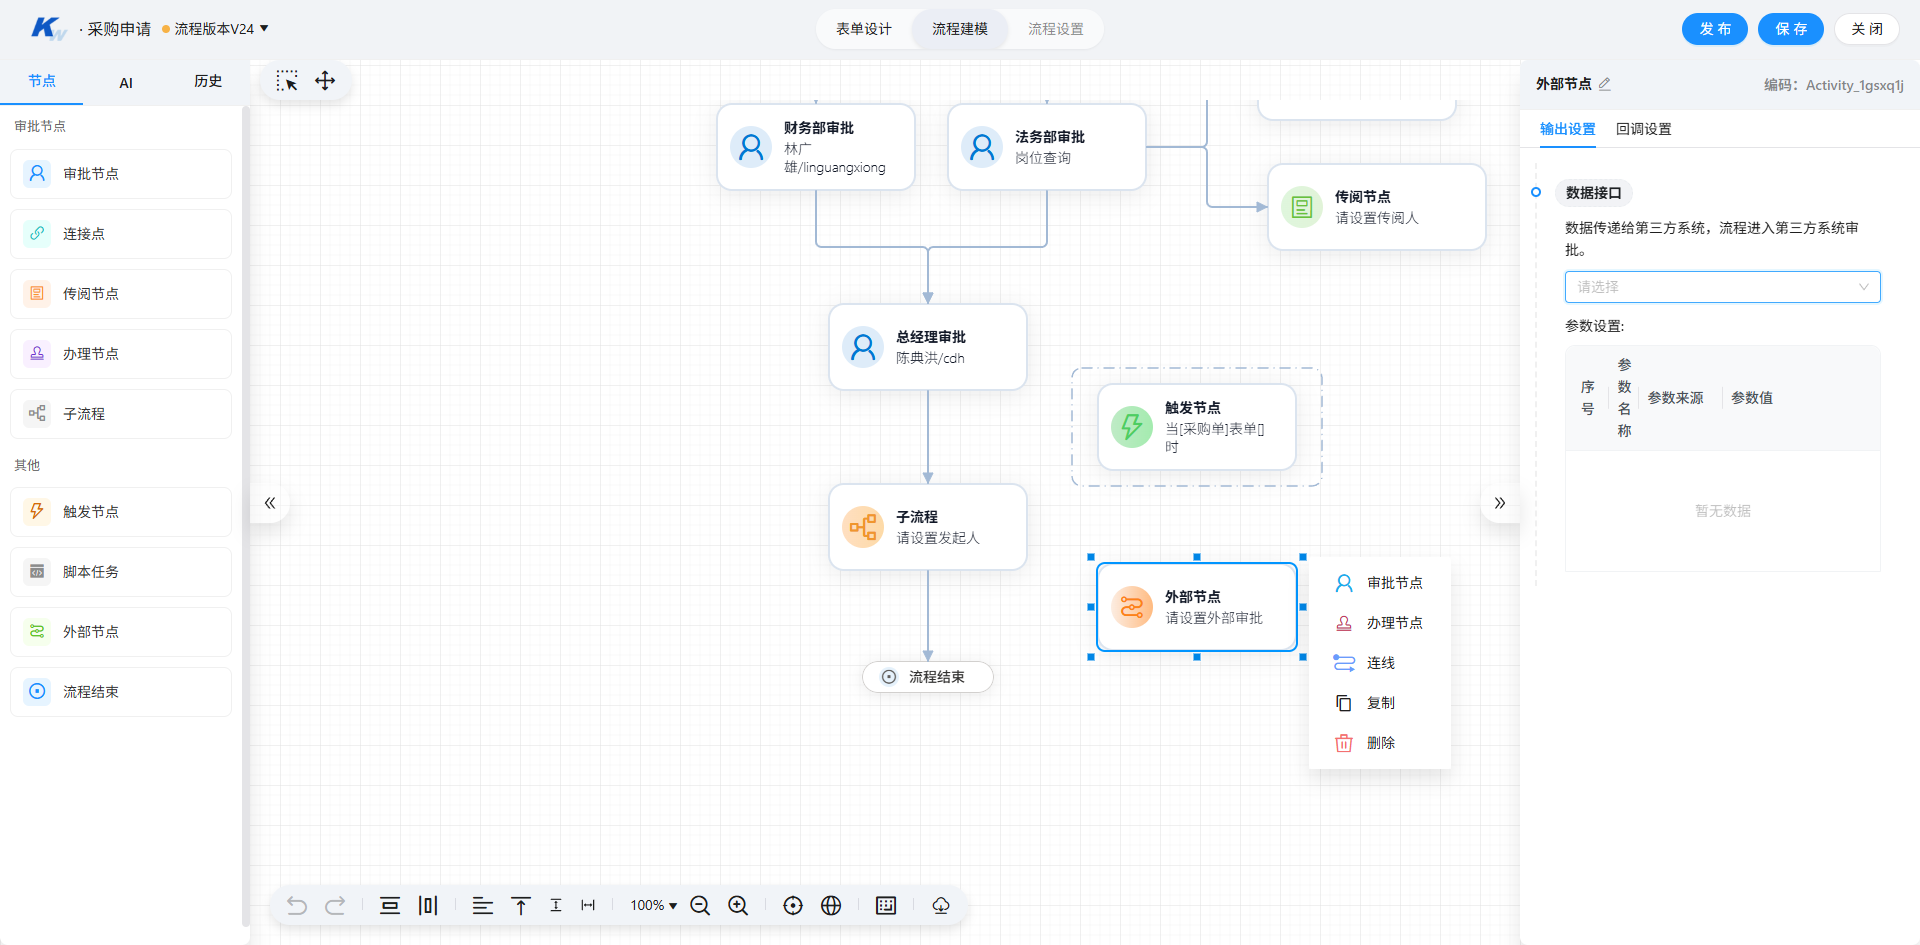Select the 流程结束 end node on canvas
The width and height of the screenshot is (1920, 945).
click(928, 677)
